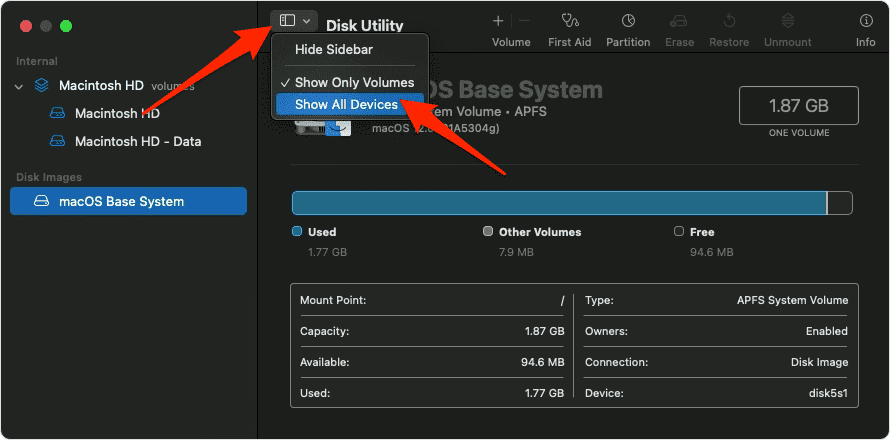The image size is (890, 440).
Task: Add a volume with plus icon
Action: point(498,21)
